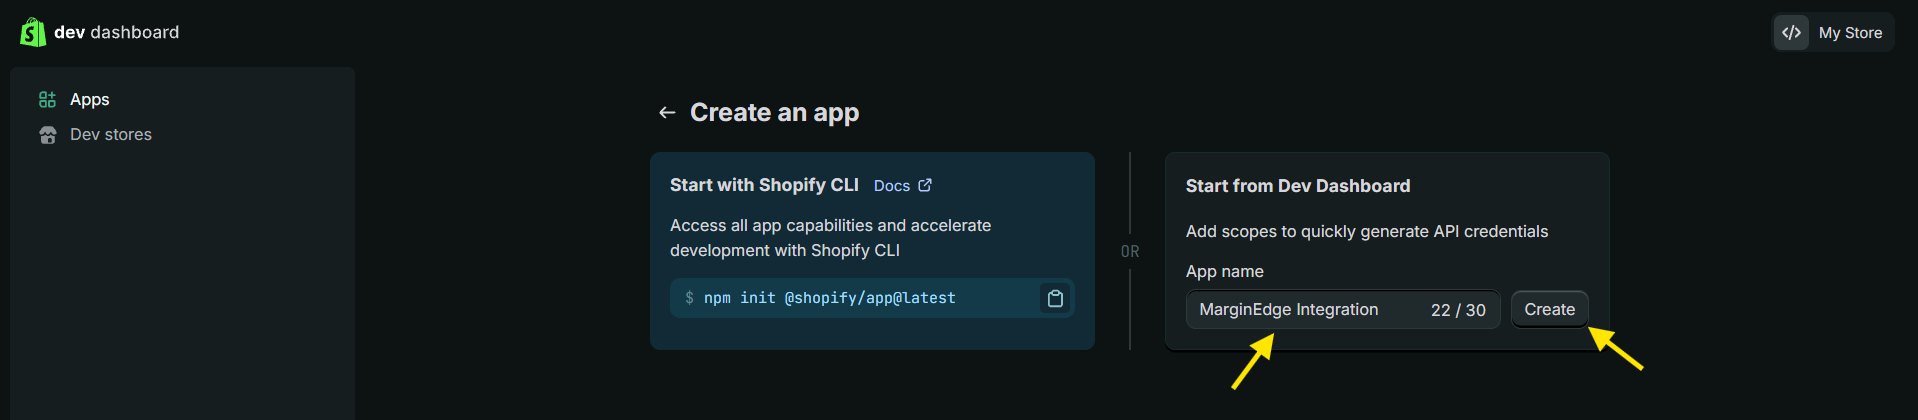Image resolution: width=1918 pixels, height=420 pixels.
Task: Click the npm init @shopify/app@latest command text
Action: pyautogui.click(x=829, y=298)
